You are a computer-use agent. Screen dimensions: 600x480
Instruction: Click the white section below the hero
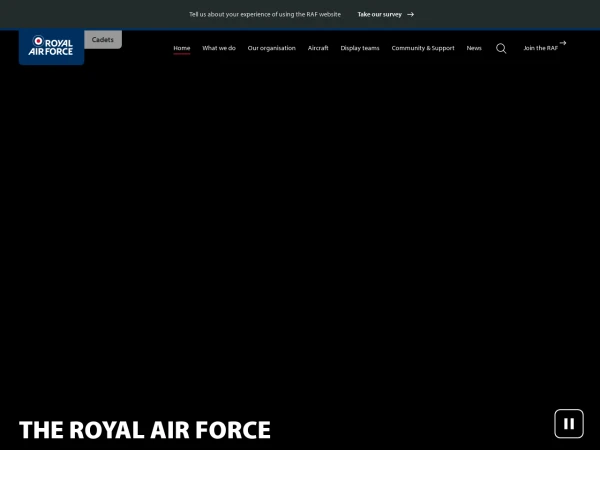tap(300, 465)
